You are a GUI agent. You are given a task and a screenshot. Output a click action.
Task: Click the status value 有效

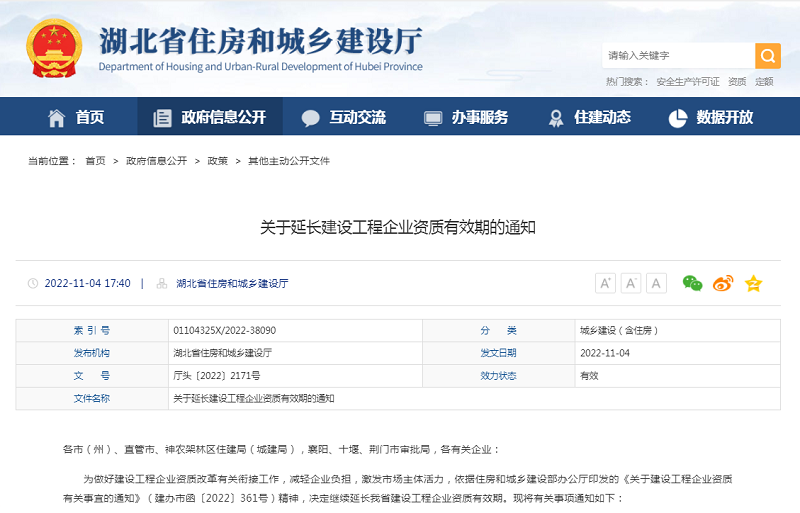(x=589, y=376)
